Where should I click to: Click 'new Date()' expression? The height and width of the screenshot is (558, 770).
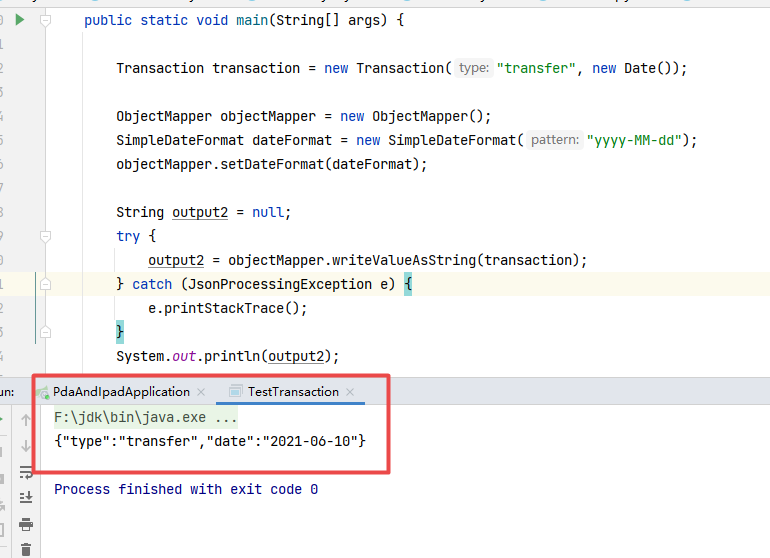[x=634, y=68]
